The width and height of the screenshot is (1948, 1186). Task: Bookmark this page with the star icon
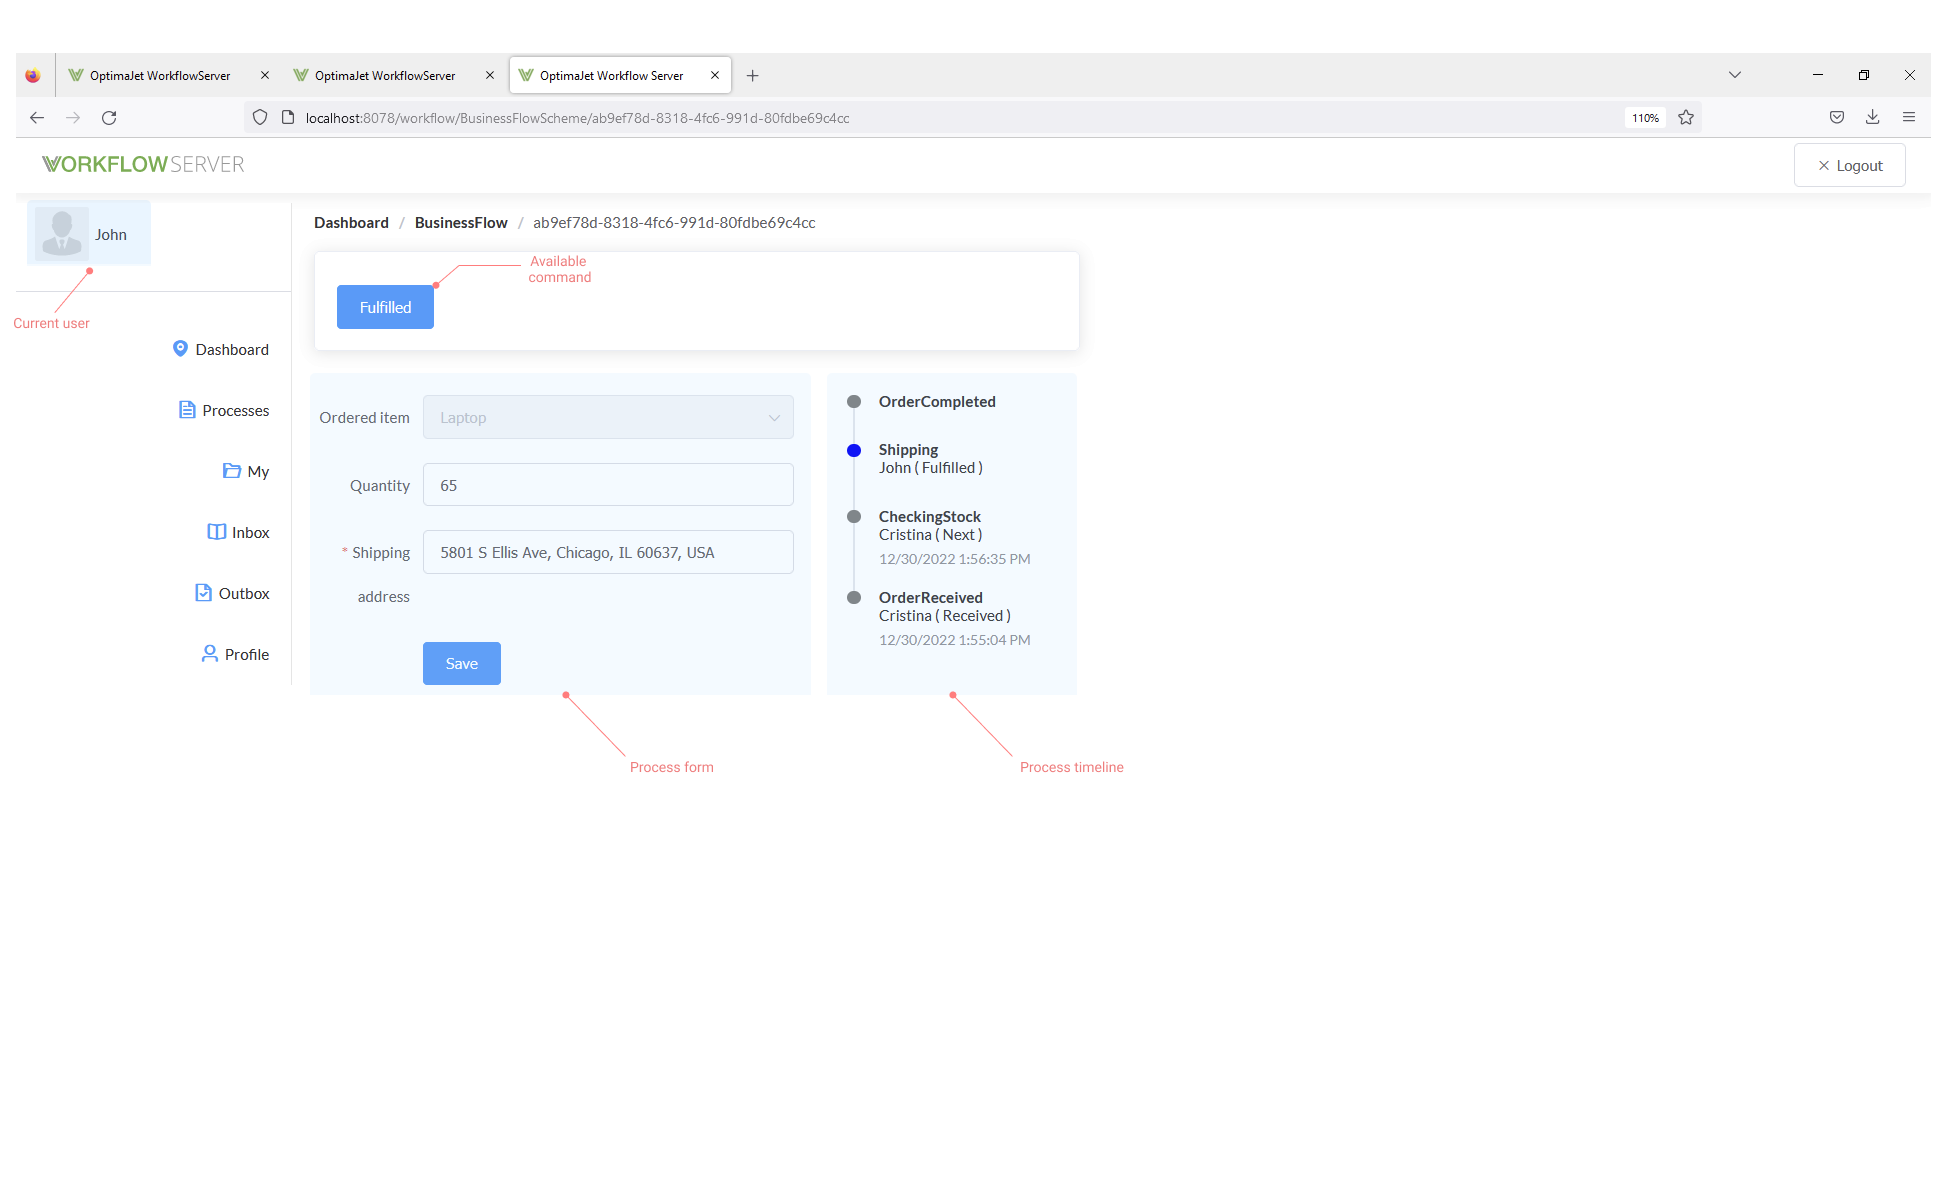tap(1686, 118)
